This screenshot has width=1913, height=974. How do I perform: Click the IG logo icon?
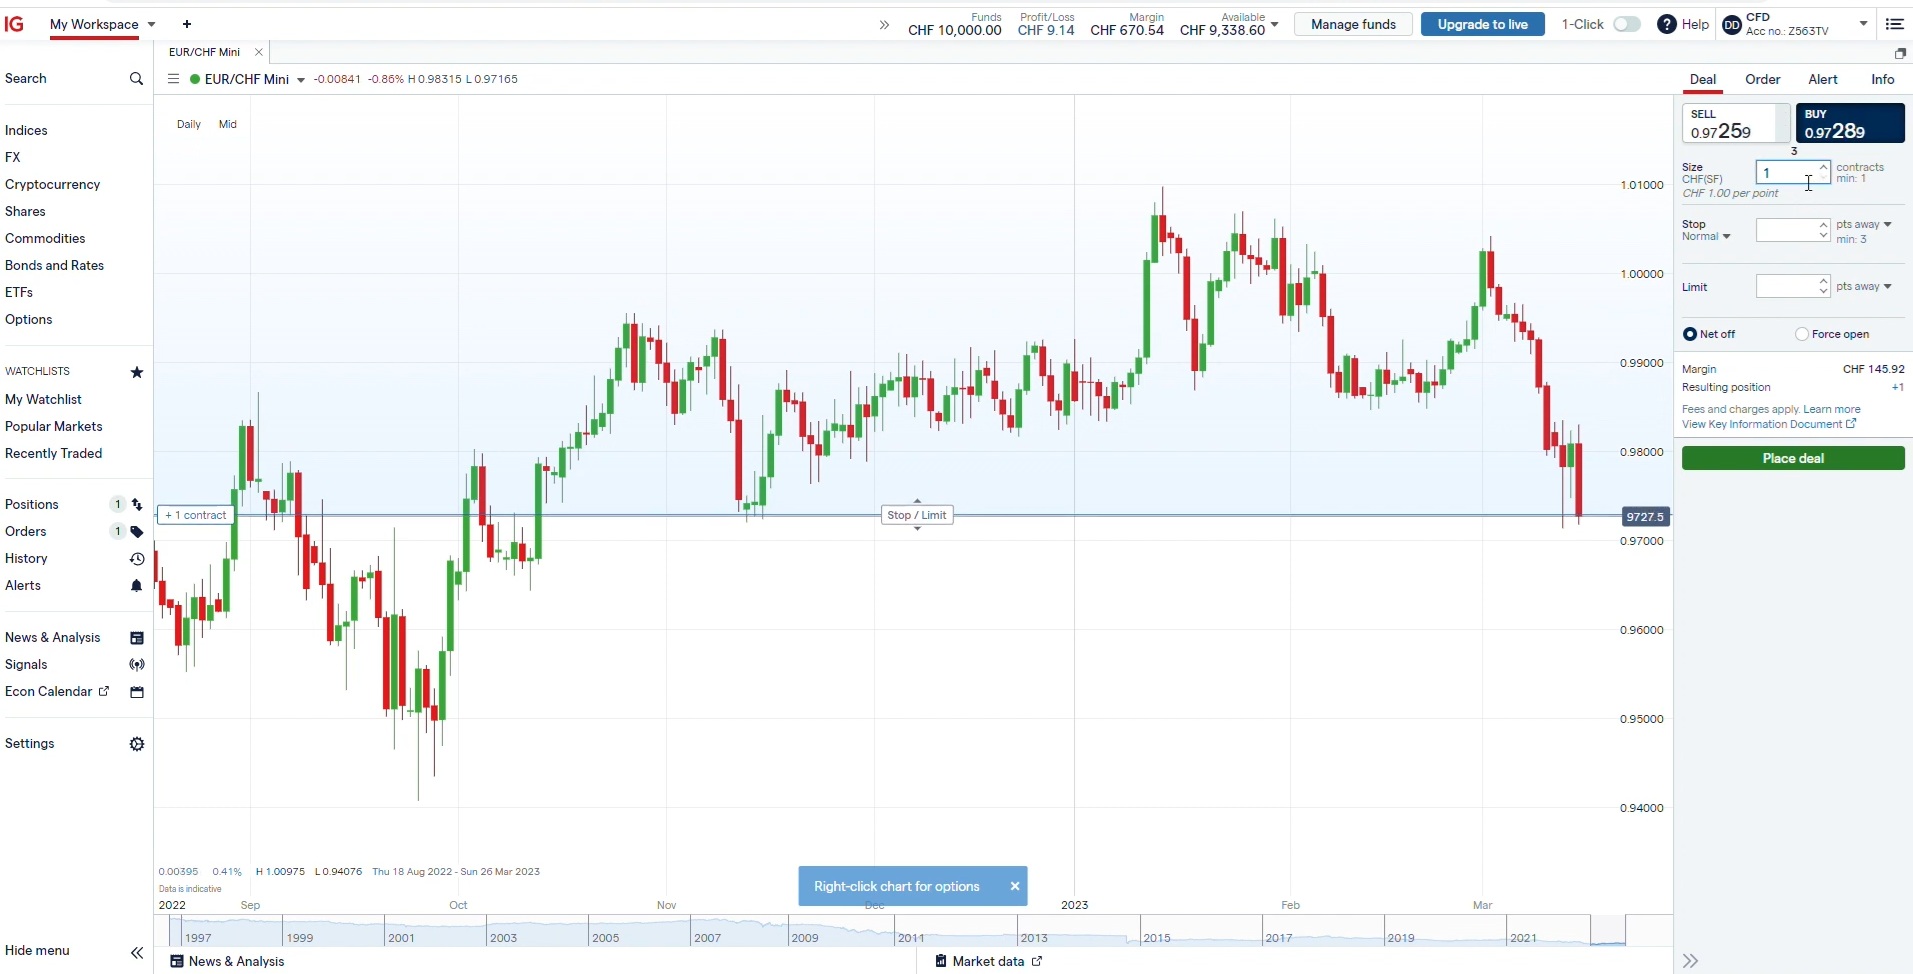click(14, 24)
